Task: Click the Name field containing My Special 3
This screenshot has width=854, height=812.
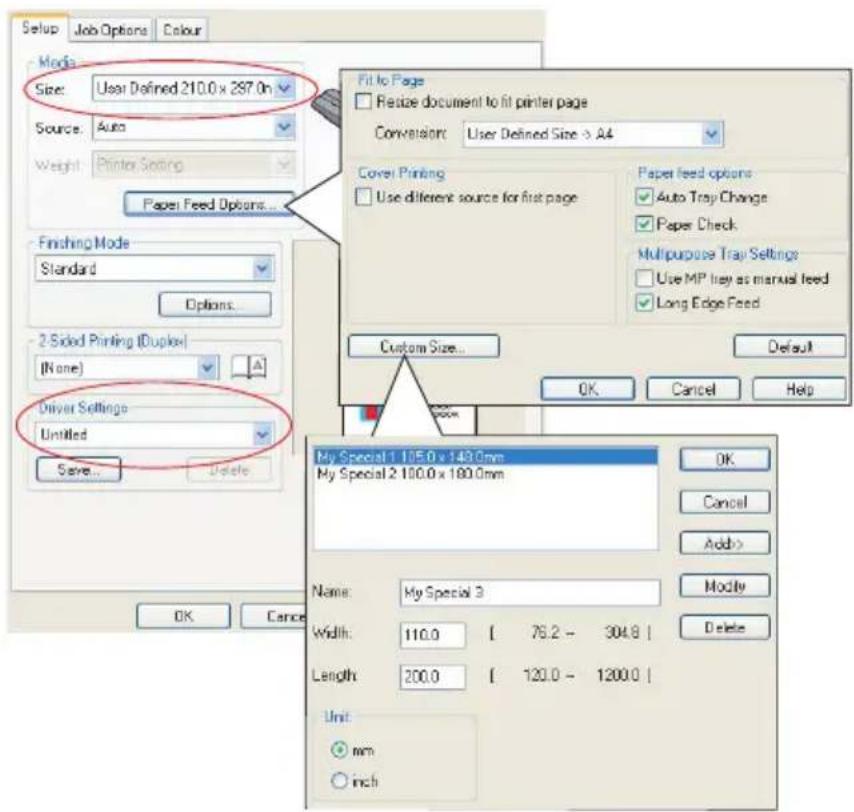Action: (x=530, y=593)
